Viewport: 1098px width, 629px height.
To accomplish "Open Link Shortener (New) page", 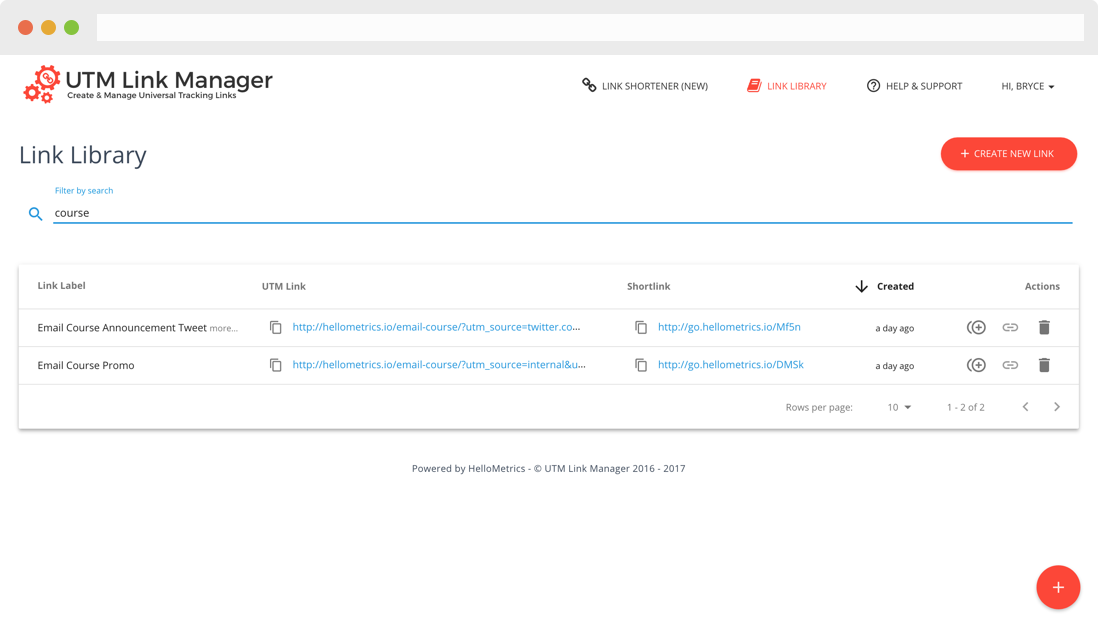I will click(x=645, y=86).
